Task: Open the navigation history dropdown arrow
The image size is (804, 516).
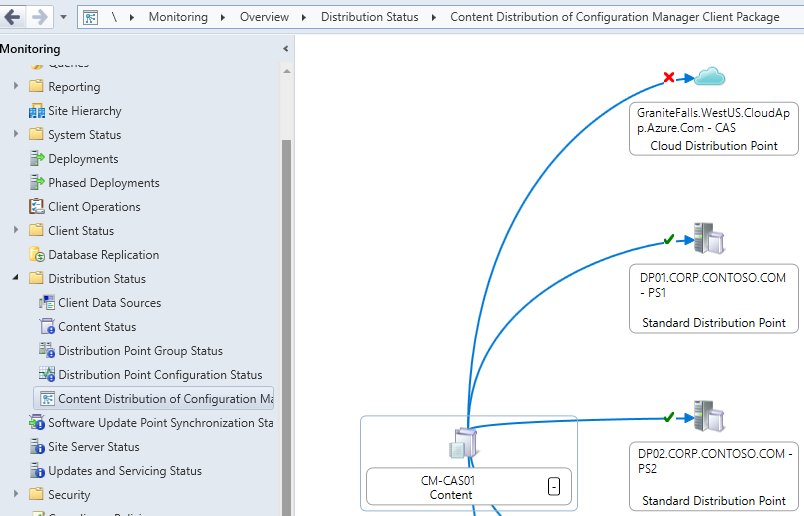Action: point(64,17)
